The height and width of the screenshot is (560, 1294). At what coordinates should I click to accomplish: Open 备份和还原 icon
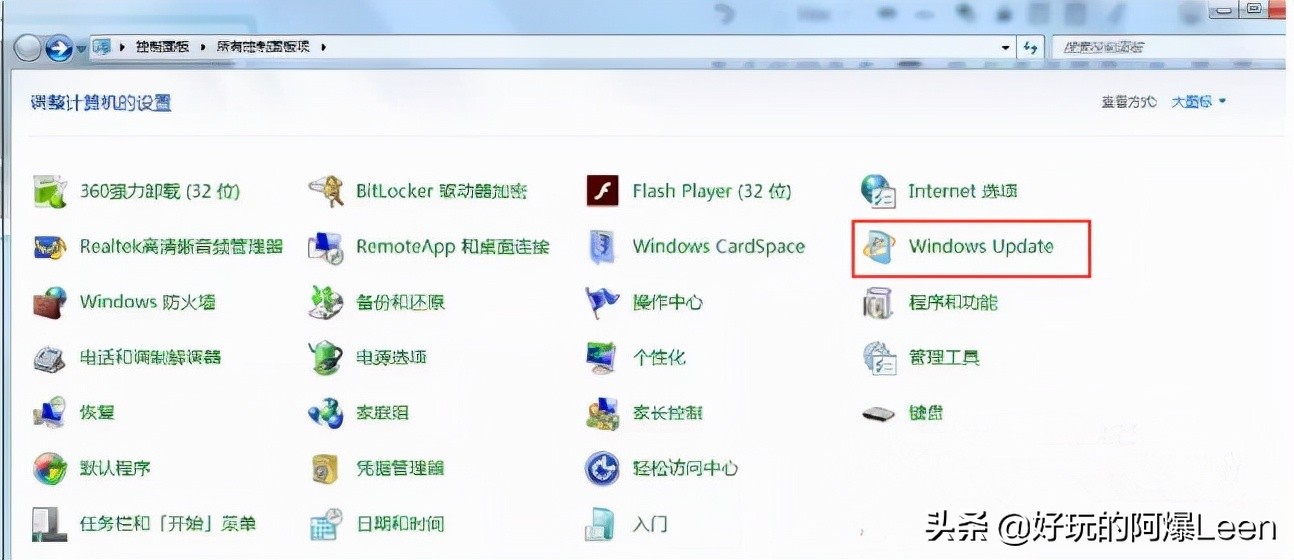pos(326,301)
